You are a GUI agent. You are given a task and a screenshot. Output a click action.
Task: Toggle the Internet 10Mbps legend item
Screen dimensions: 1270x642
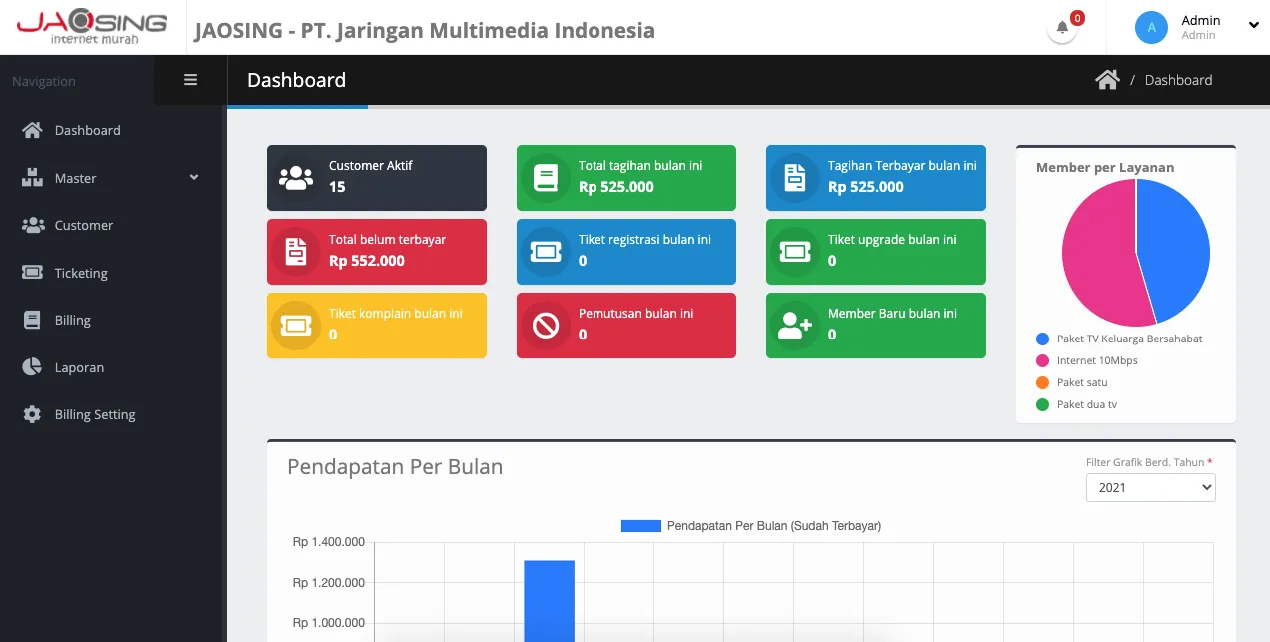click(1087, 360)
